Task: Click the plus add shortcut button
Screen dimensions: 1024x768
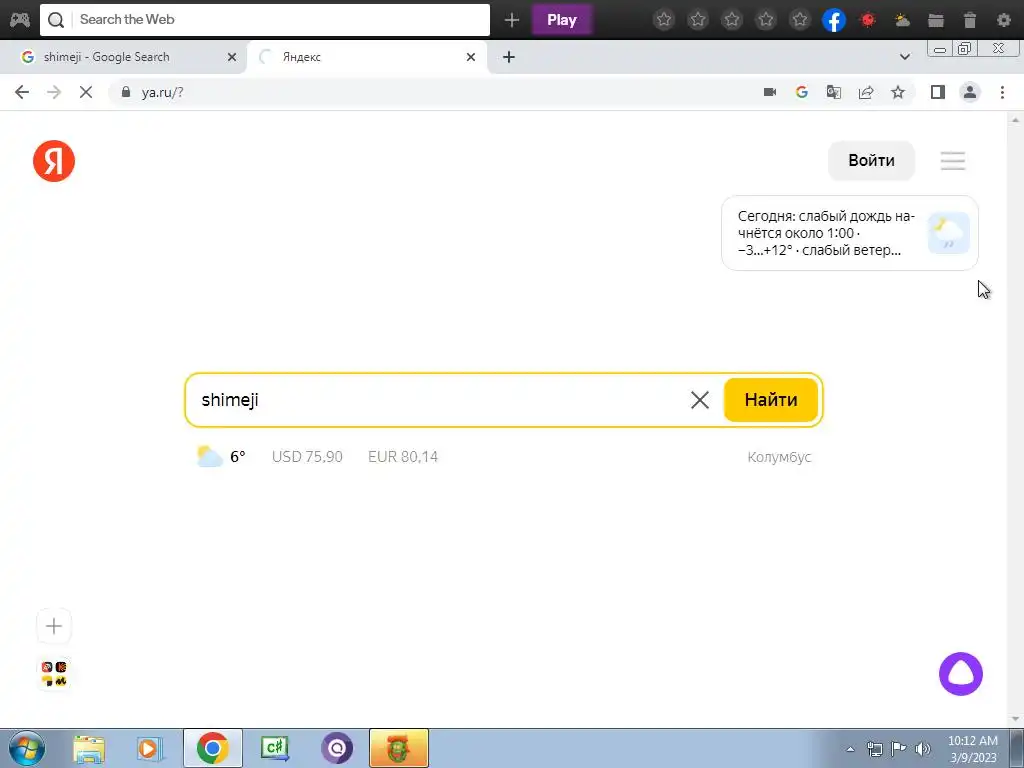Action: [x=54, y=626]
